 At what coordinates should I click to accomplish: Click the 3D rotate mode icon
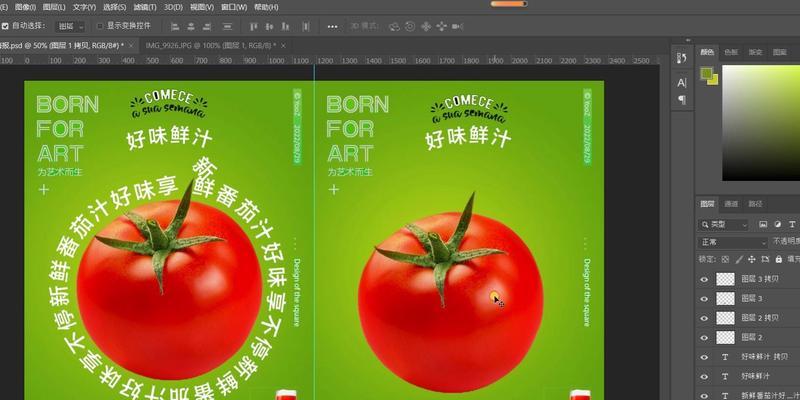click(394, 27)
